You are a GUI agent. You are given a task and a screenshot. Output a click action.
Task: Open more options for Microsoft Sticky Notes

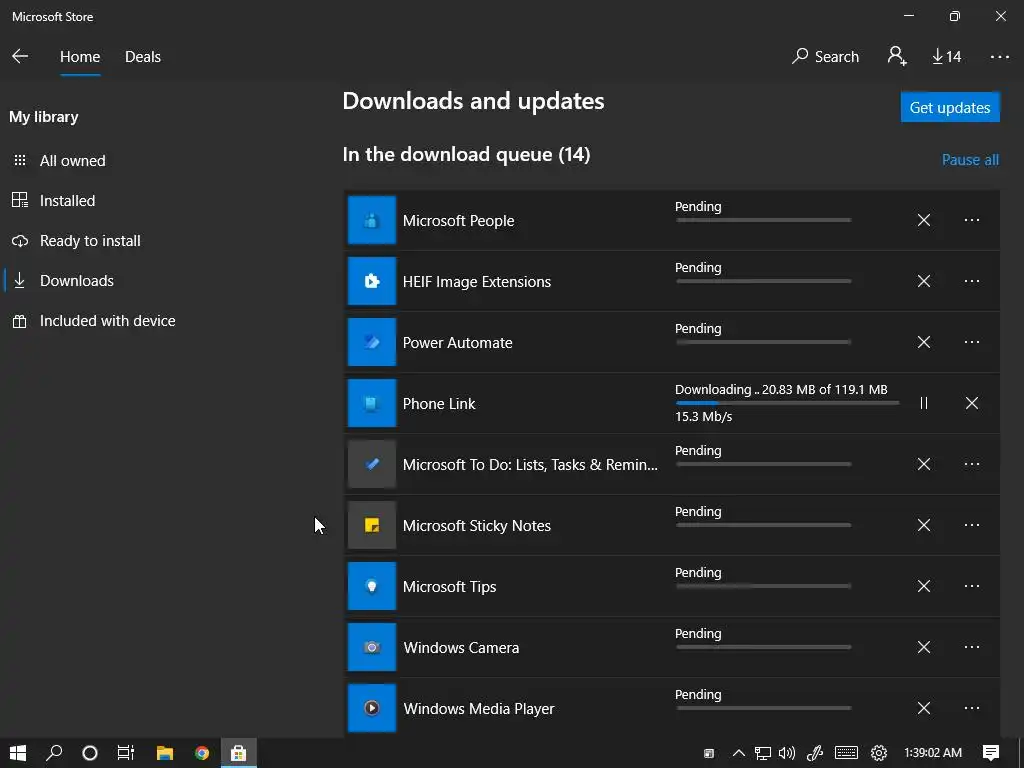tap(972, 525)
